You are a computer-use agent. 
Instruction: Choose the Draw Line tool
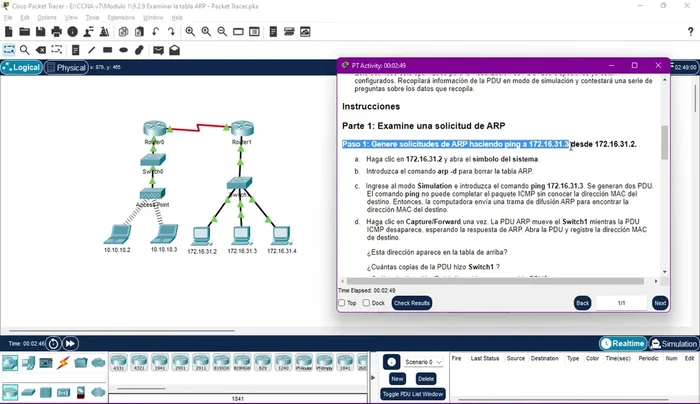92,50
